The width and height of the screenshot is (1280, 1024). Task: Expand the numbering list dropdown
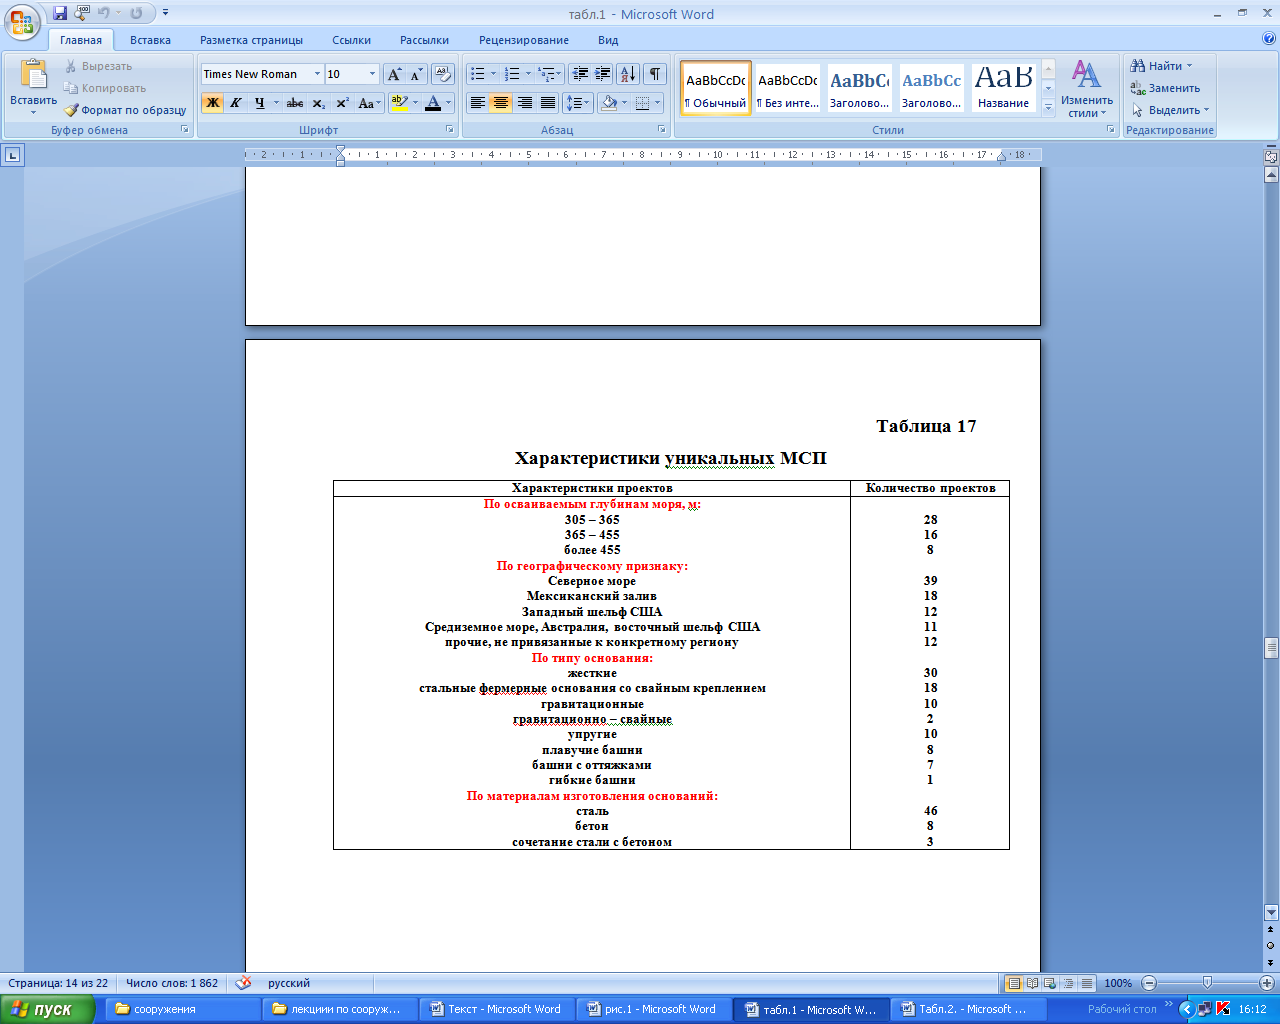pos(528,74)
